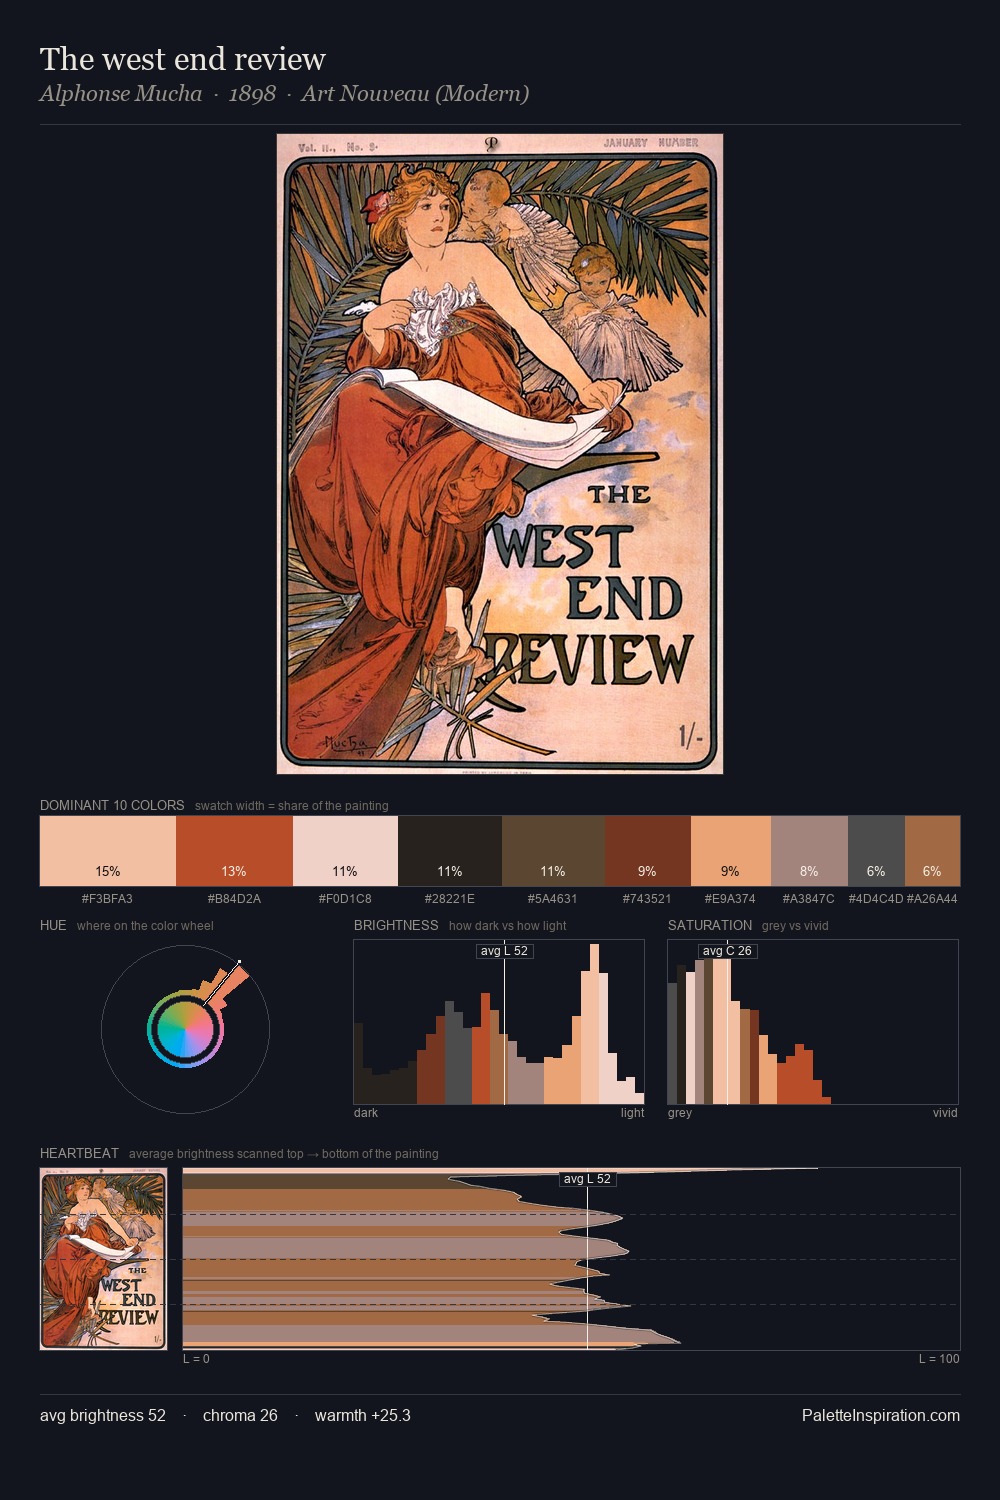Click the title 'The west end review'
Screen dimensions: 1000x1500
183,59
